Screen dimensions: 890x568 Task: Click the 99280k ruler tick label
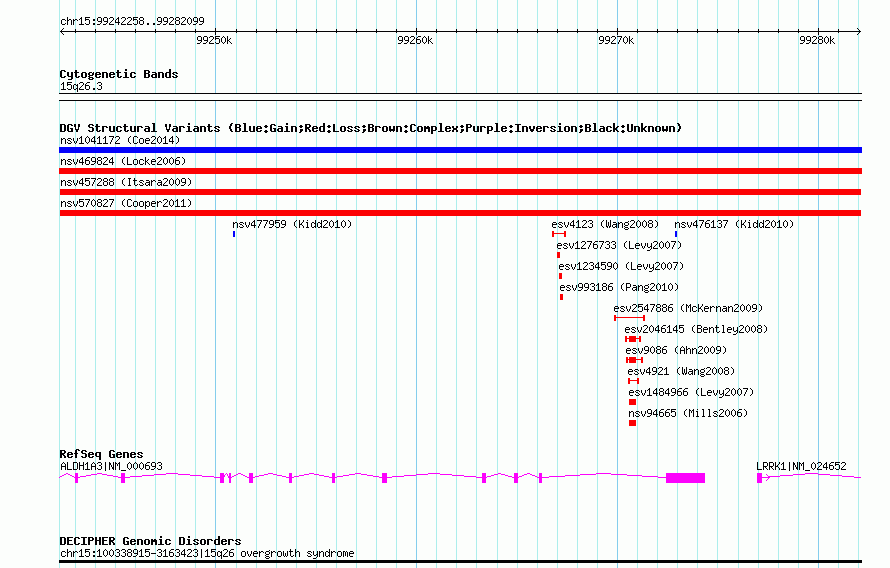click(x=817, y=40)
